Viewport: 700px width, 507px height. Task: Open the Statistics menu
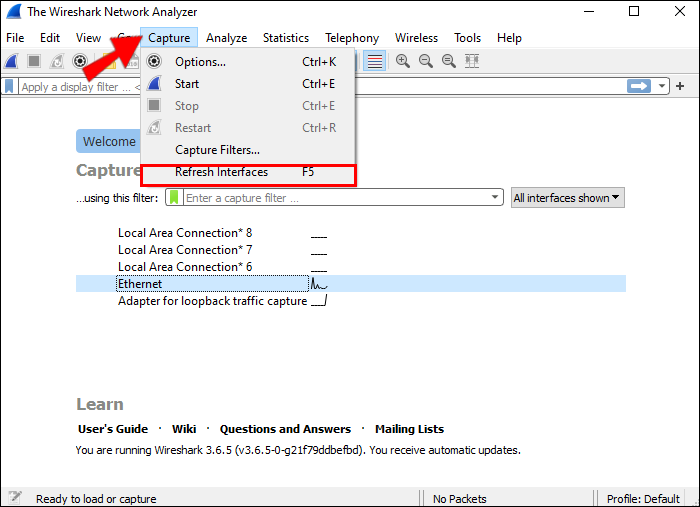286,38
